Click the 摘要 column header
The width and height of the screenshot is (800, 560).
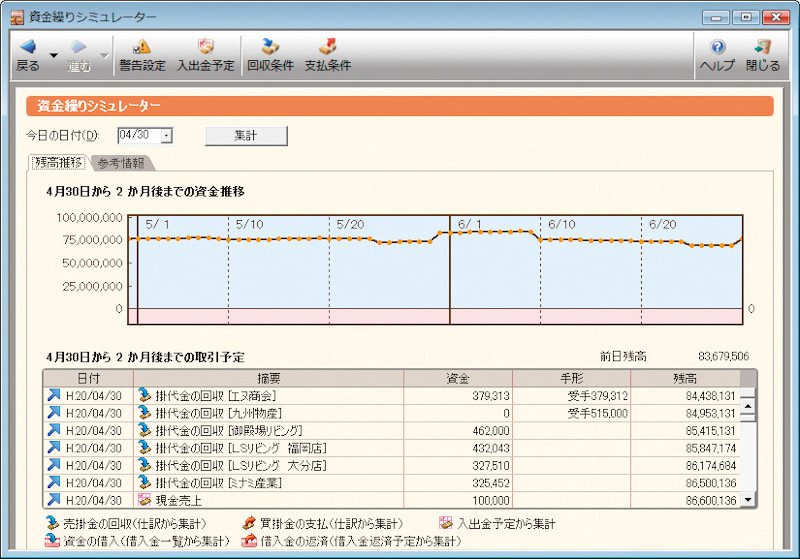tap(268, 378)
